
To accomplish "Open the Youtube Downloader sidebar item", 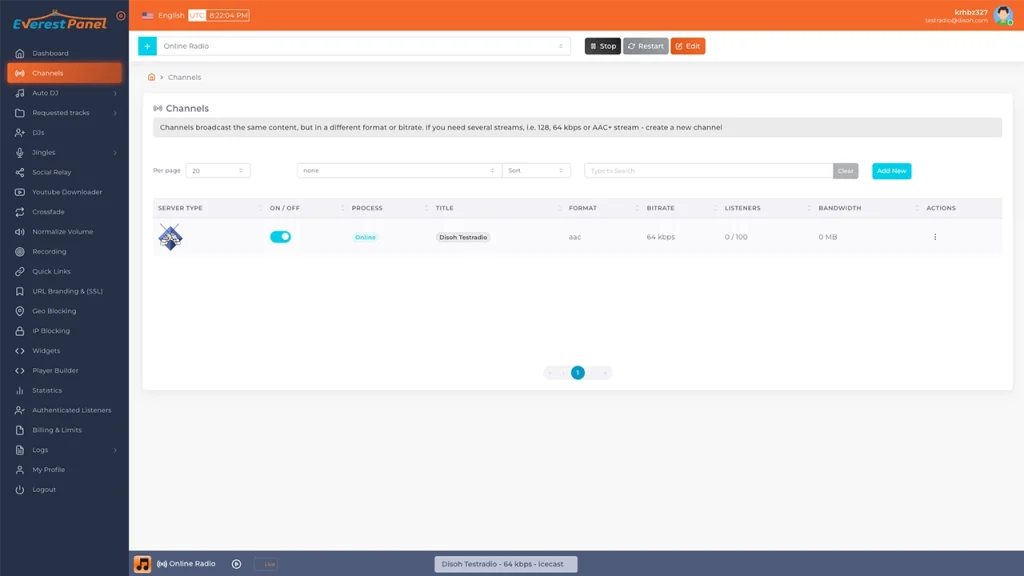I will 66,192.
